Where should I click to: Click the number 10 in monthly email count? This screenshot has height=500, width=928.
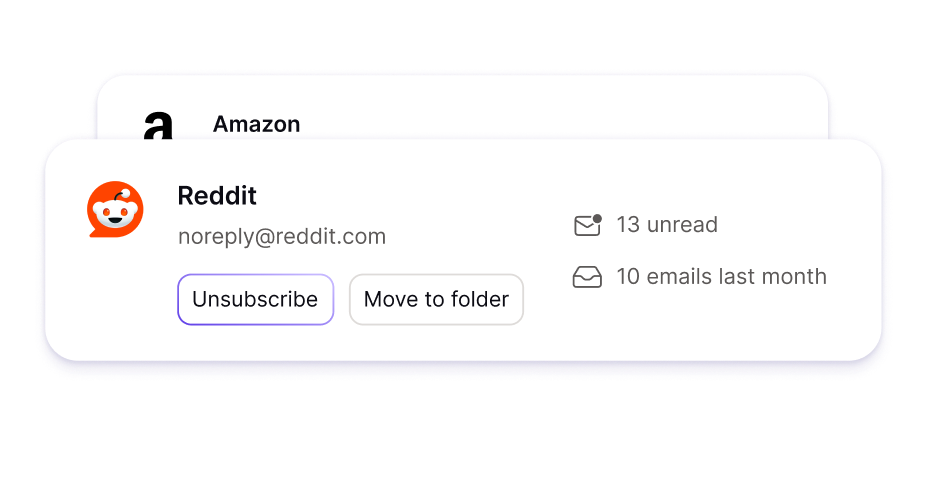[x=628, y=276]
